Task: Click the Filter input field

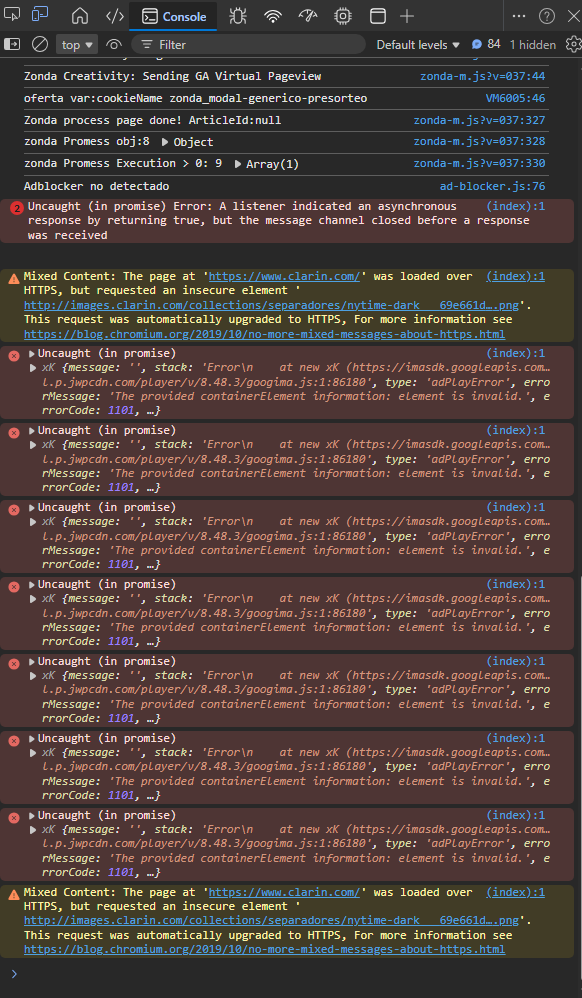Action: point(248,45)
